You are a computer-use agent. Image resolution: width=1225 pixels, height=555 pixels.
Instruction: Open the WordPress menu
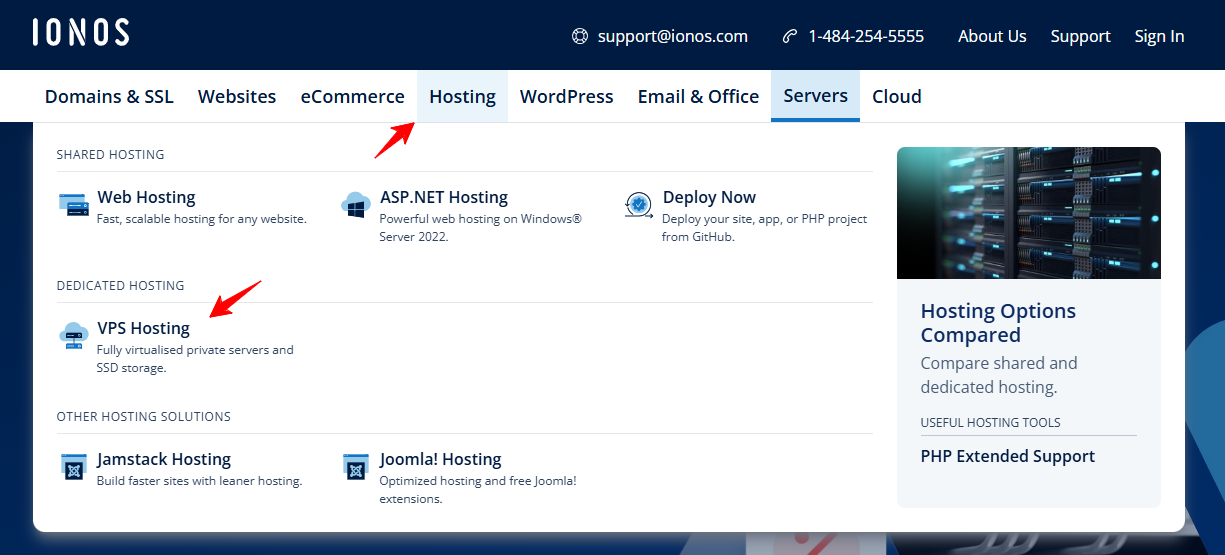567,96
